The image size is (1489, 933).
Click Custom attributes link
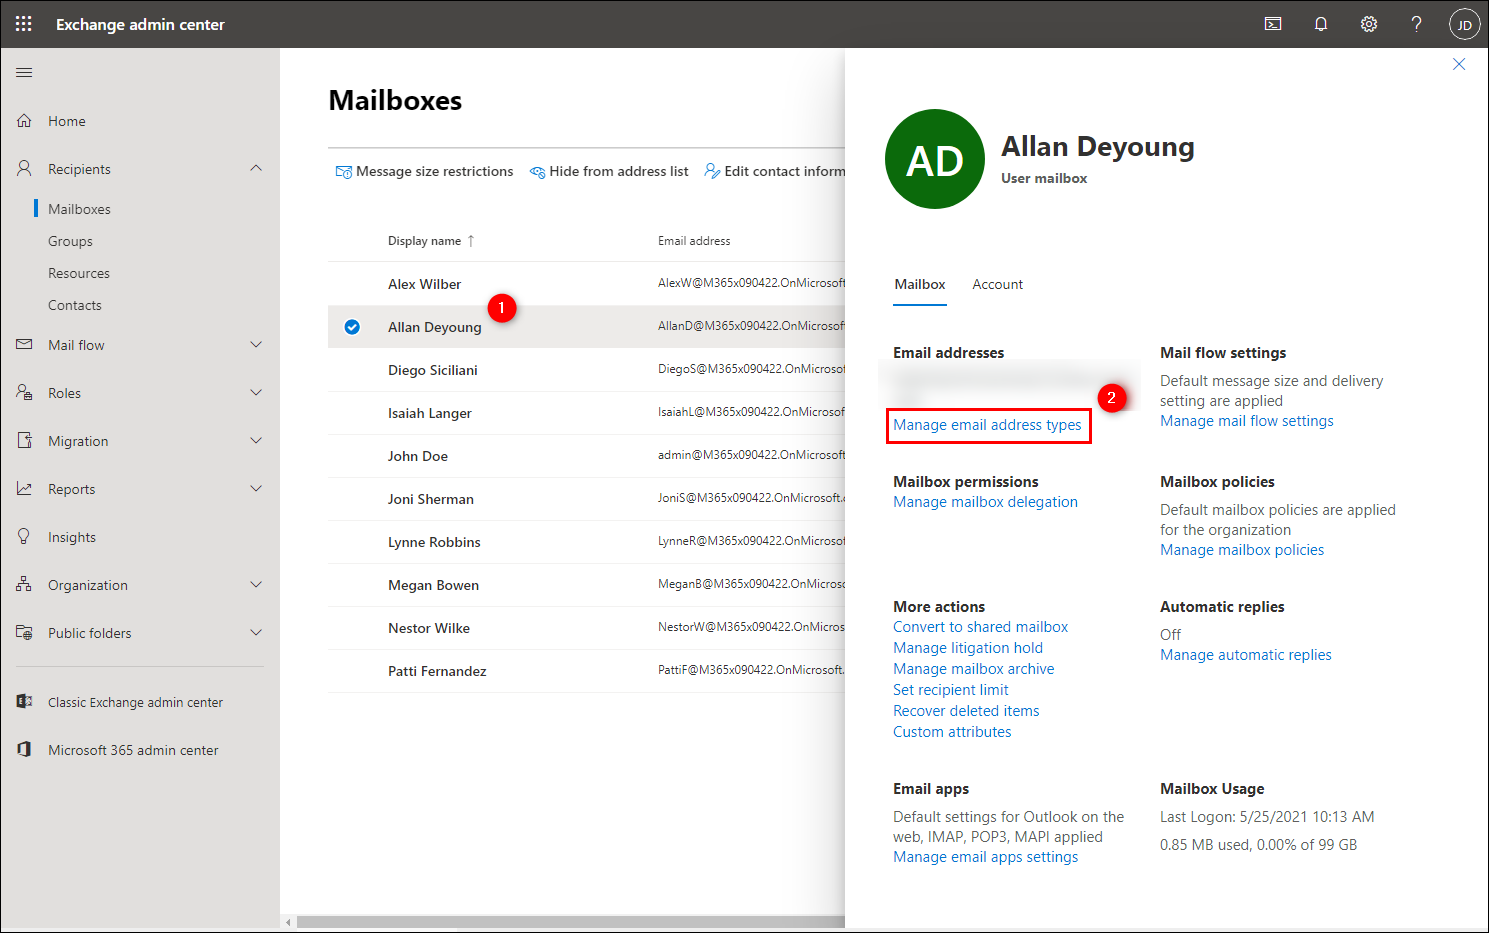[952, 732]
